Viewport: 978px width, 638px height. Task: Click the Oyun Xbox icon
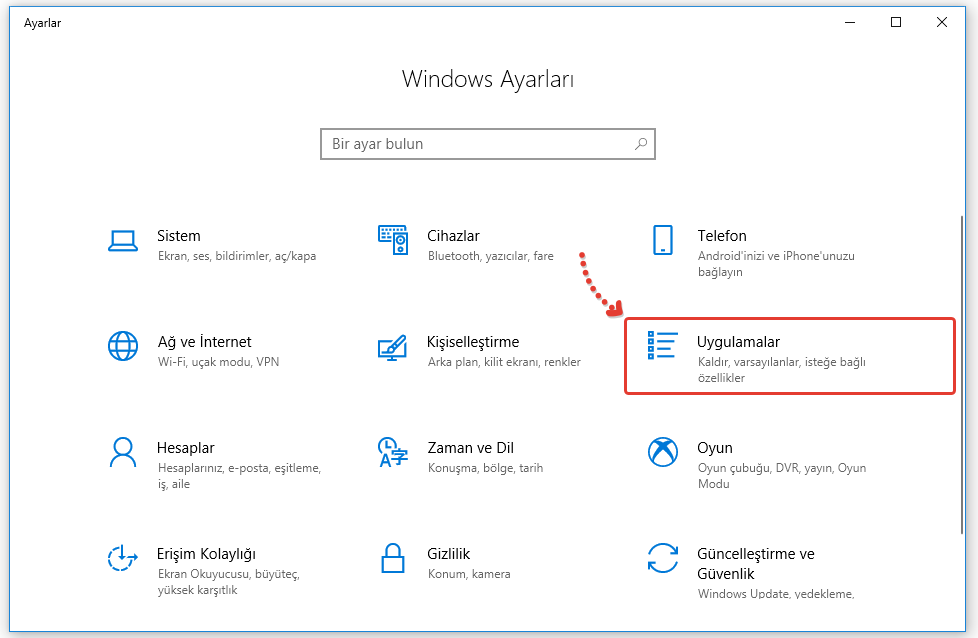click(662, 452)
